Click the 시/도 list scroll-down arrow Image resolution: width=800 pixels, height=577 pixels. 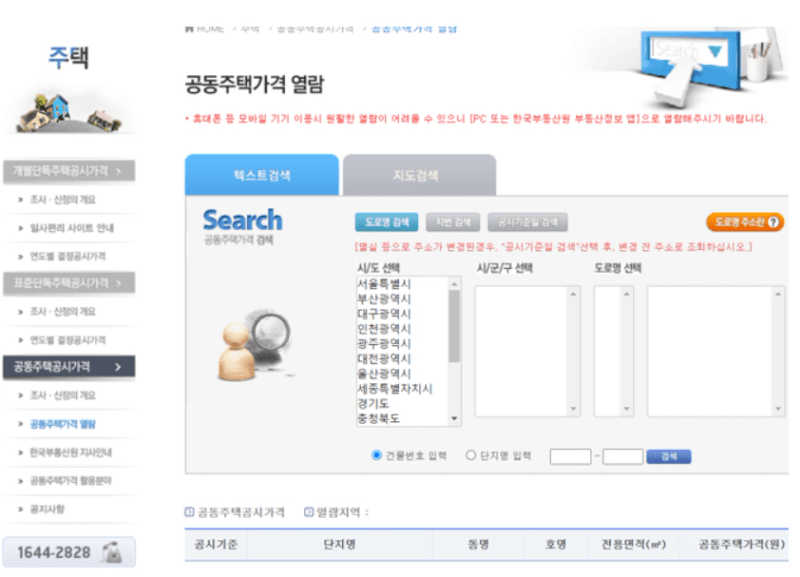[454, 419]
